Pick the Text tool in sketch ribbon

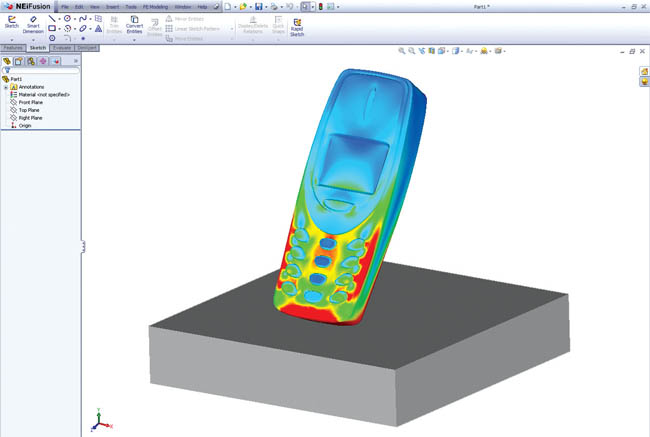click(98, 29)
